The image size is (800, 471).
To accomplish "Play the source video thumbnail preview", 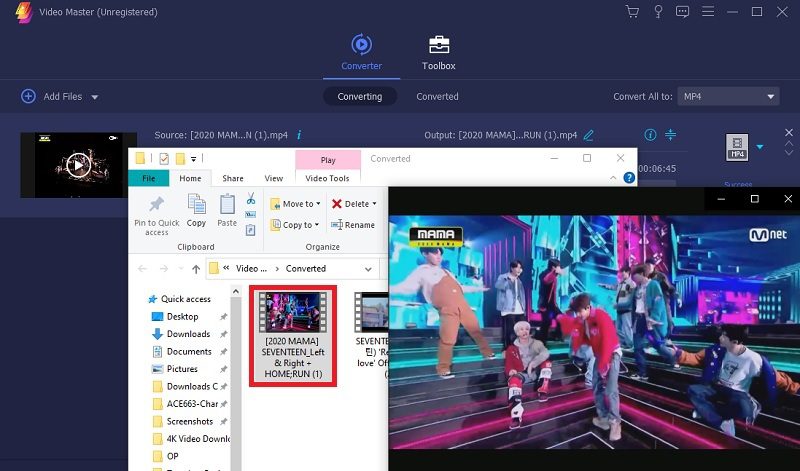I will coord(79,165).
